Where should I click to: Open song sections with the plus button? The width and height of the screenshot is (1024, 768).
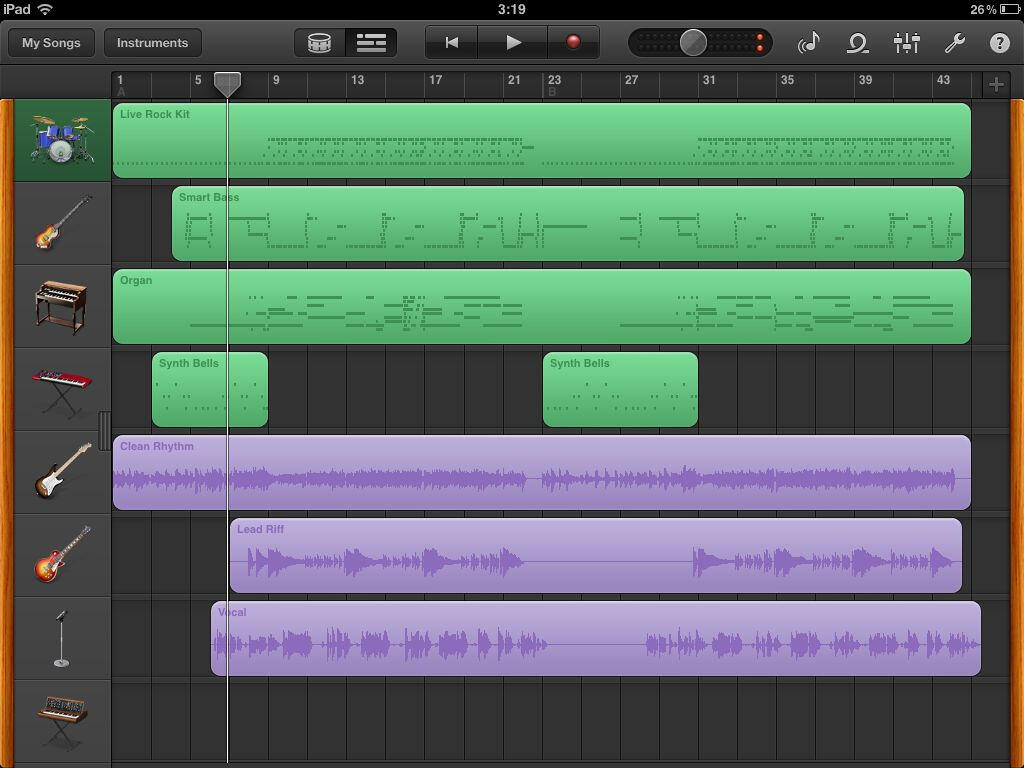coord(996,84)
